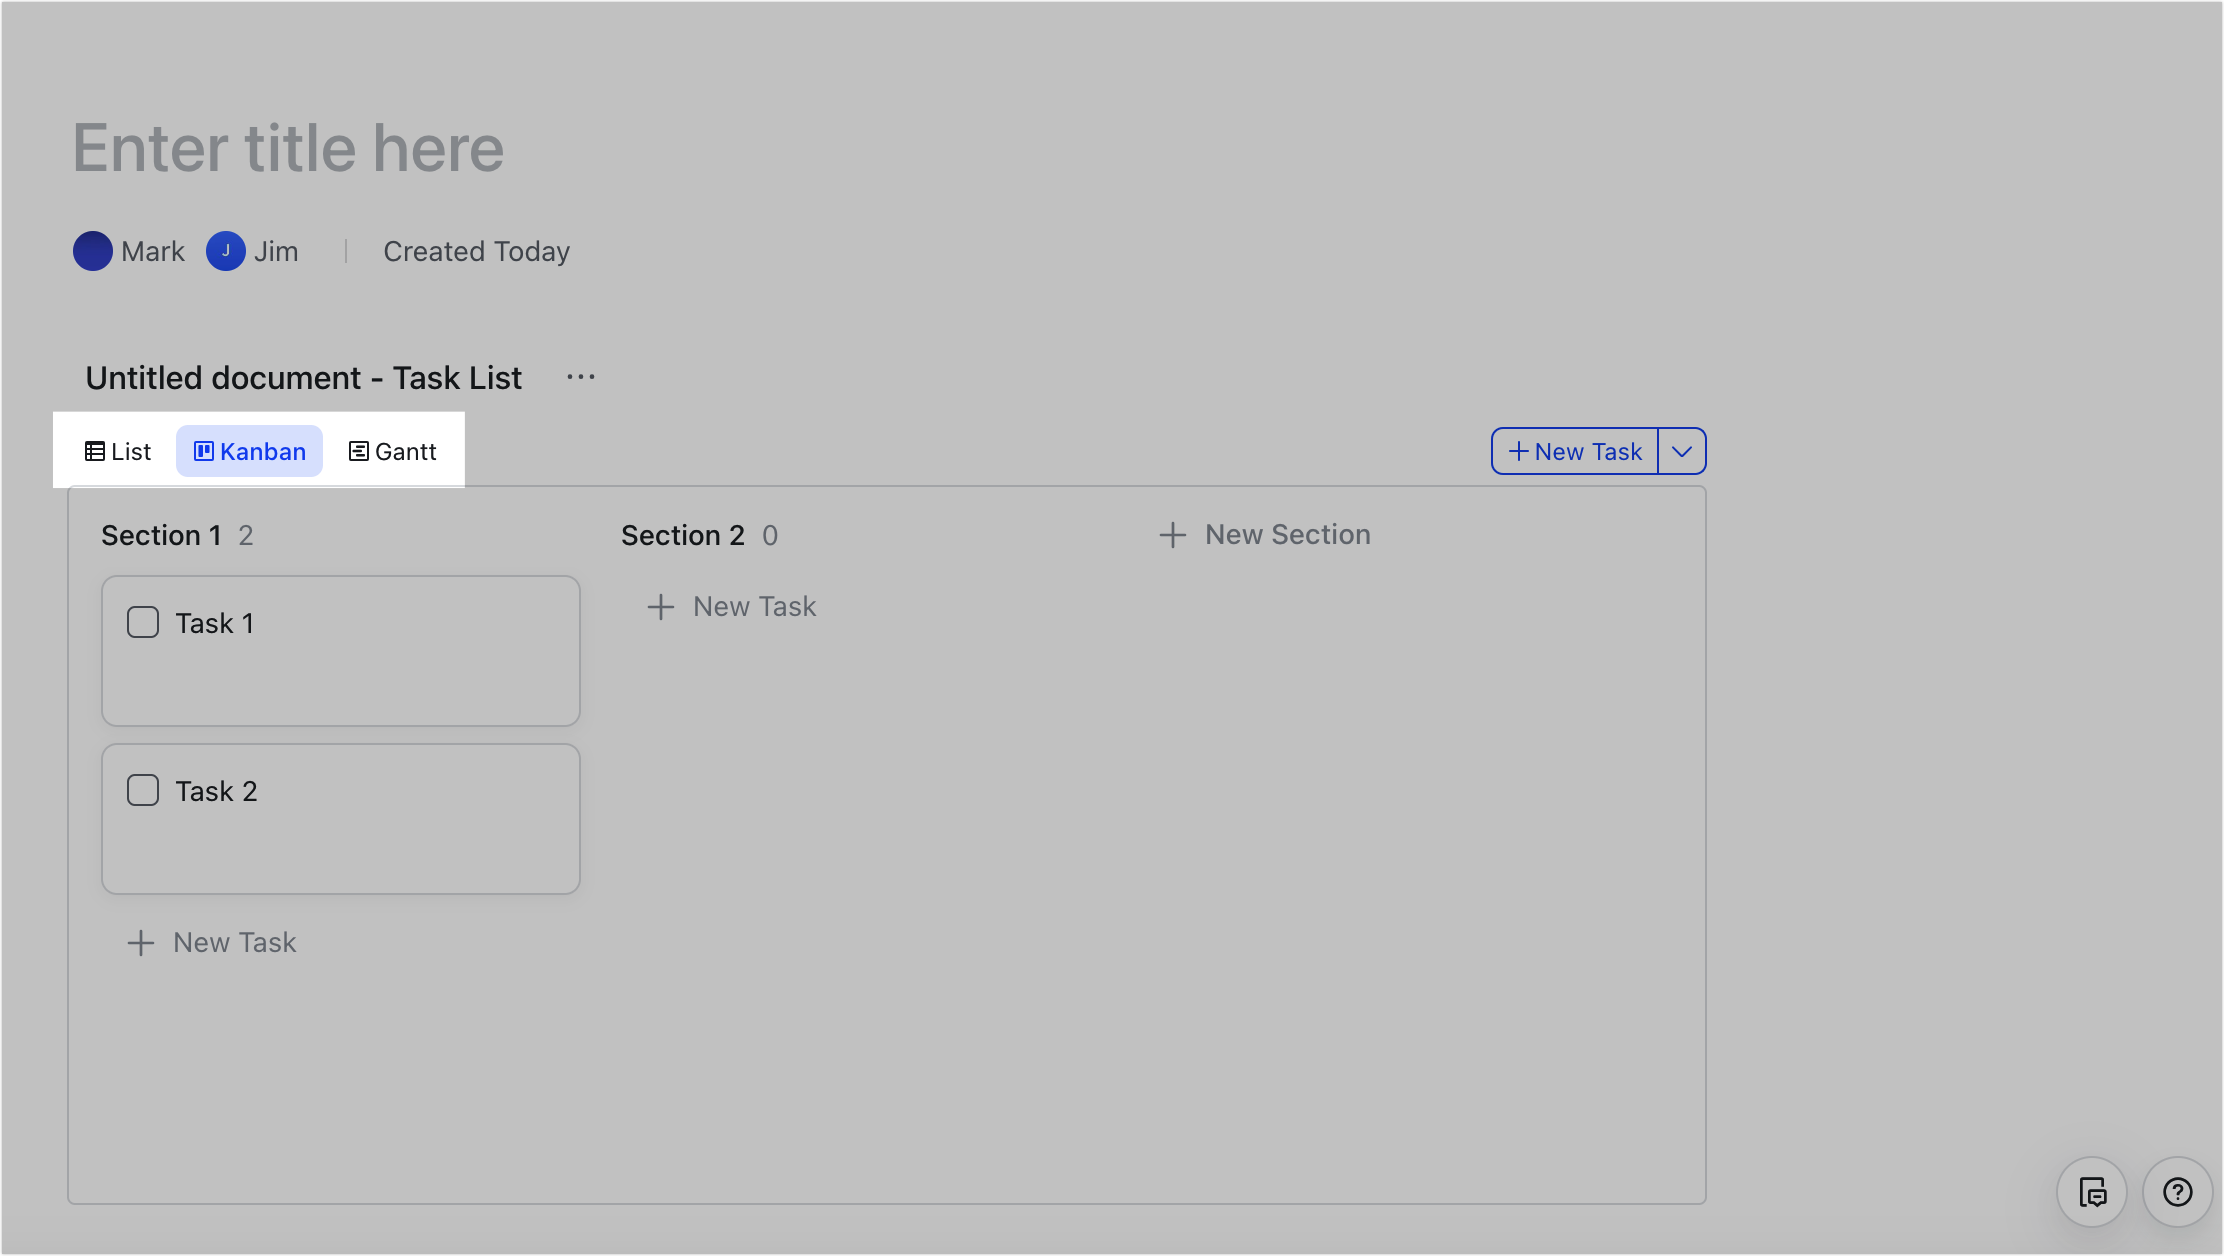Click the Enter title here field
This screenshot has width=2224, height=1256.
pos(288,147)
